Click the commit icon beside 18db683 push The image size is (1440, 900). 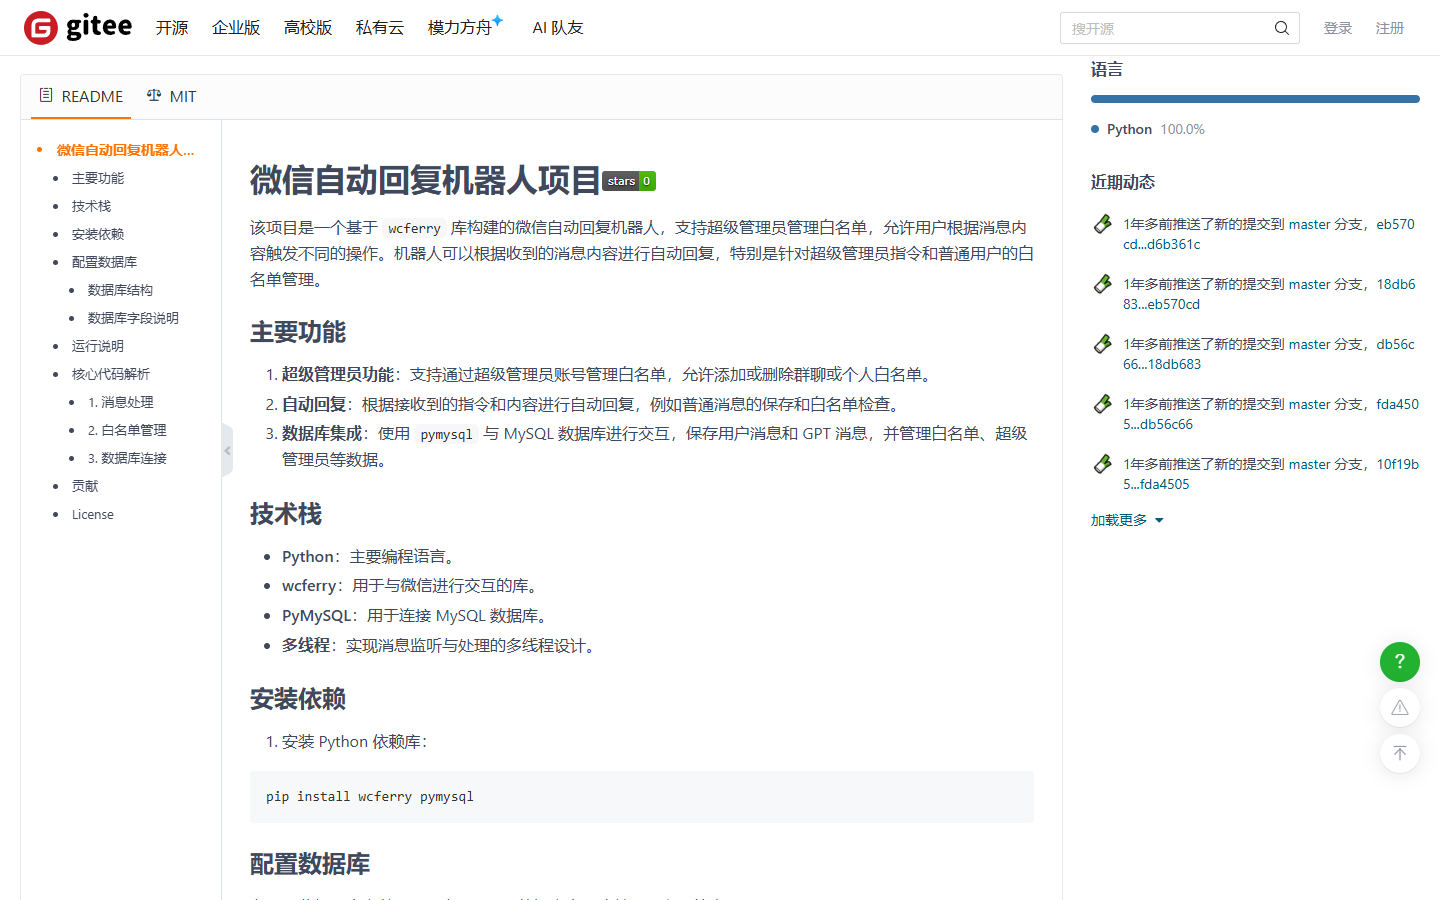(x=1102, y=284)
